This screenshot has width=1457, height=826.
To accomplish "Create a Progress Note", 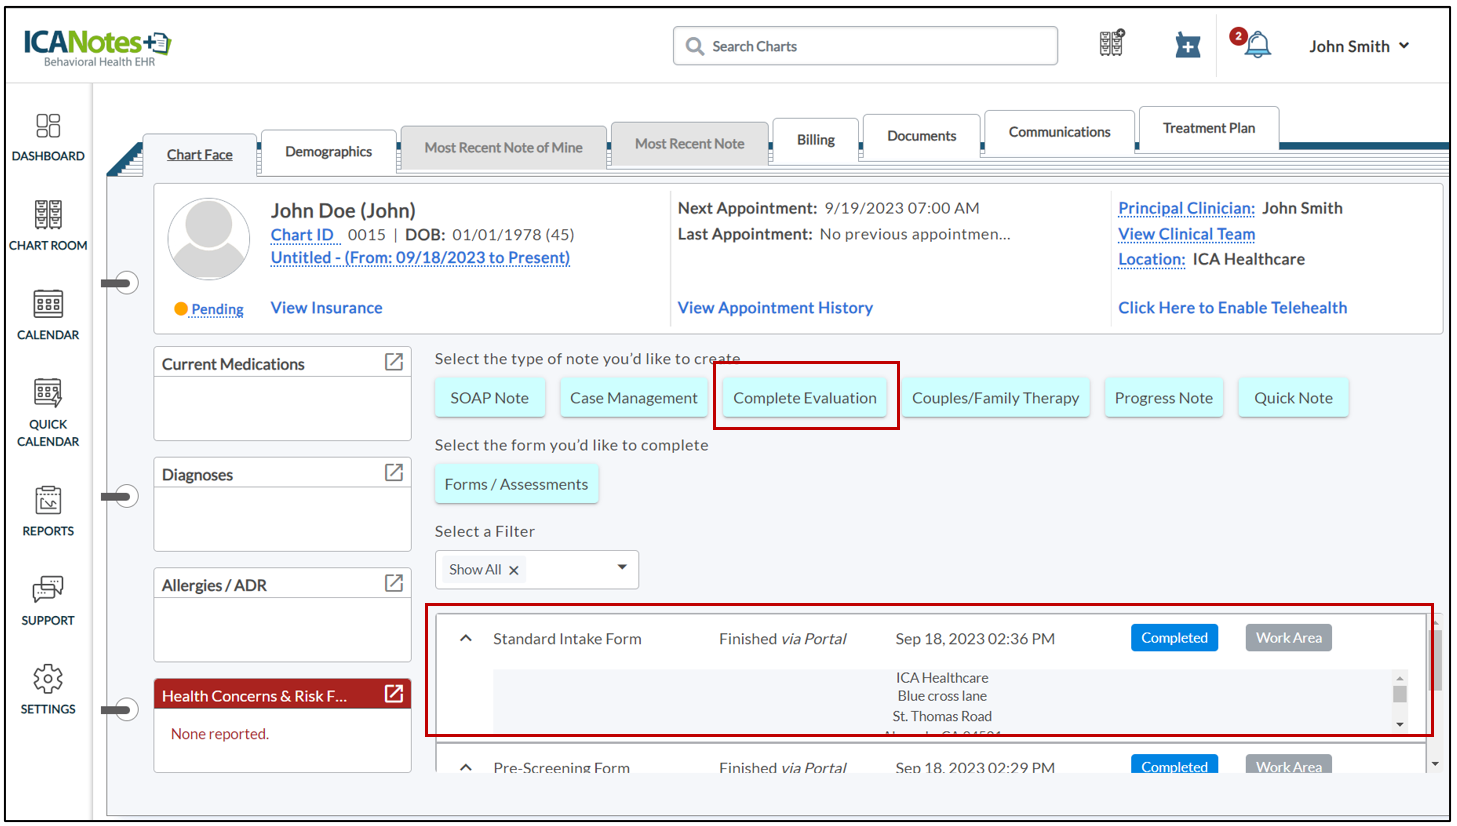I will tap(1163, 397).
